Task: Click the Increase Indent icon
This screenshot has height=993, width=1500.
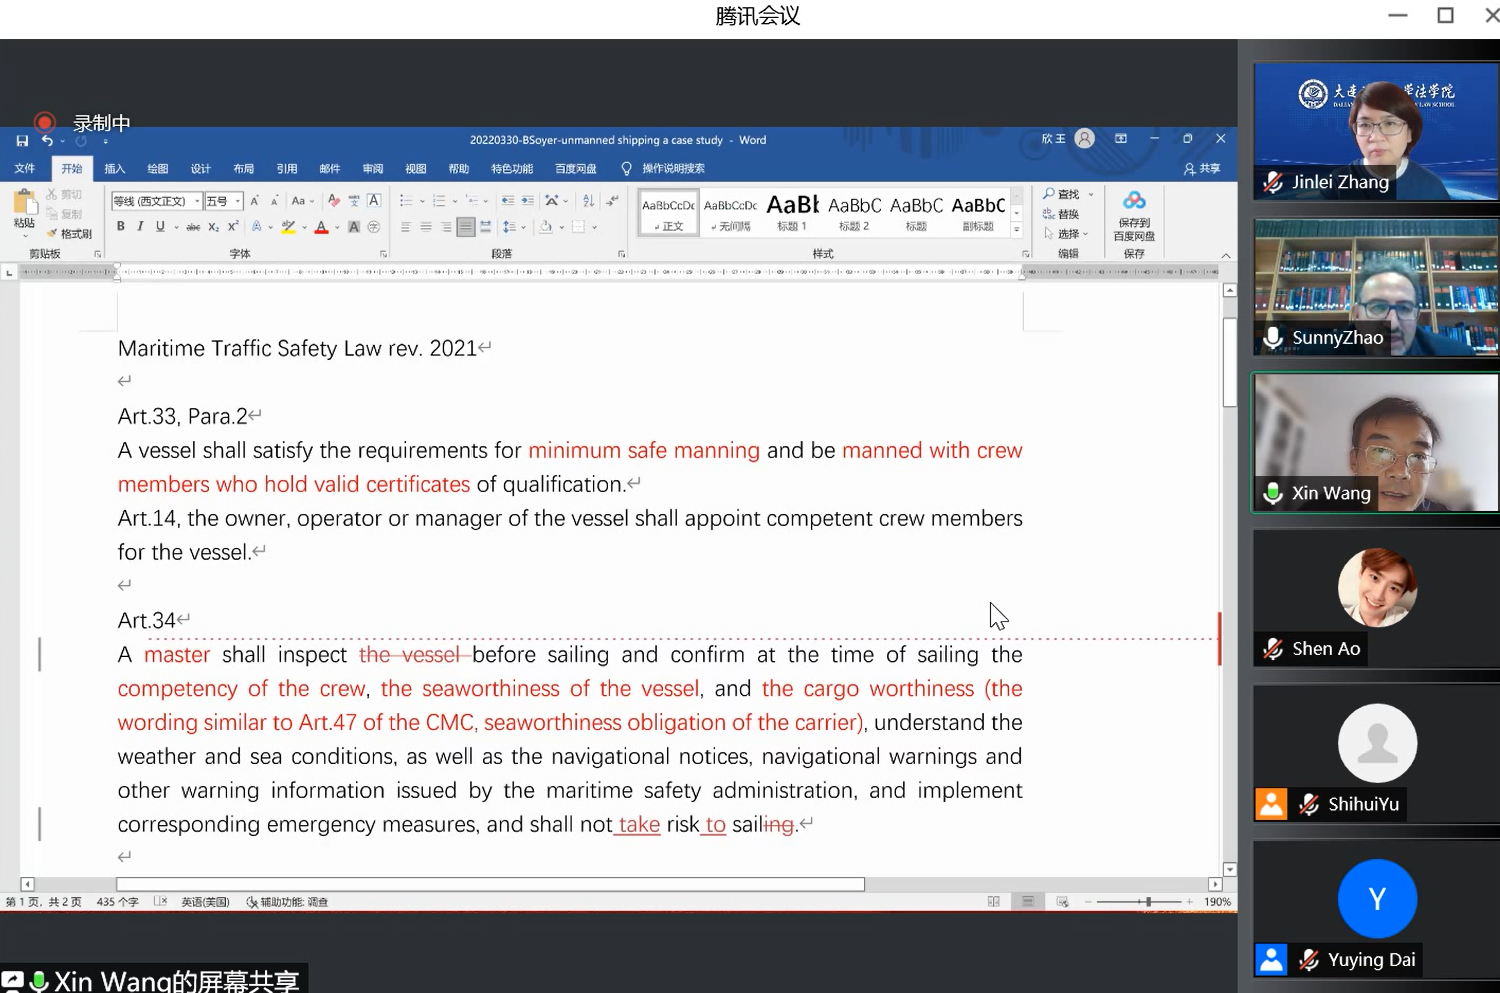Action: (527, 201)
